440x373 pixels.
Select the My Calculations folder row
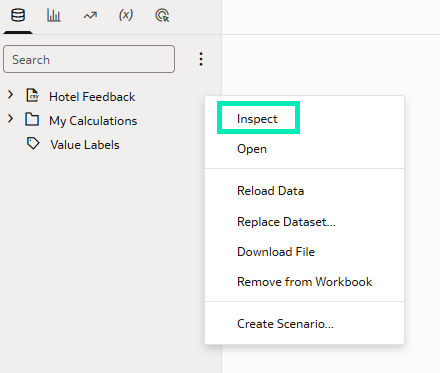(x=93, y=121)
